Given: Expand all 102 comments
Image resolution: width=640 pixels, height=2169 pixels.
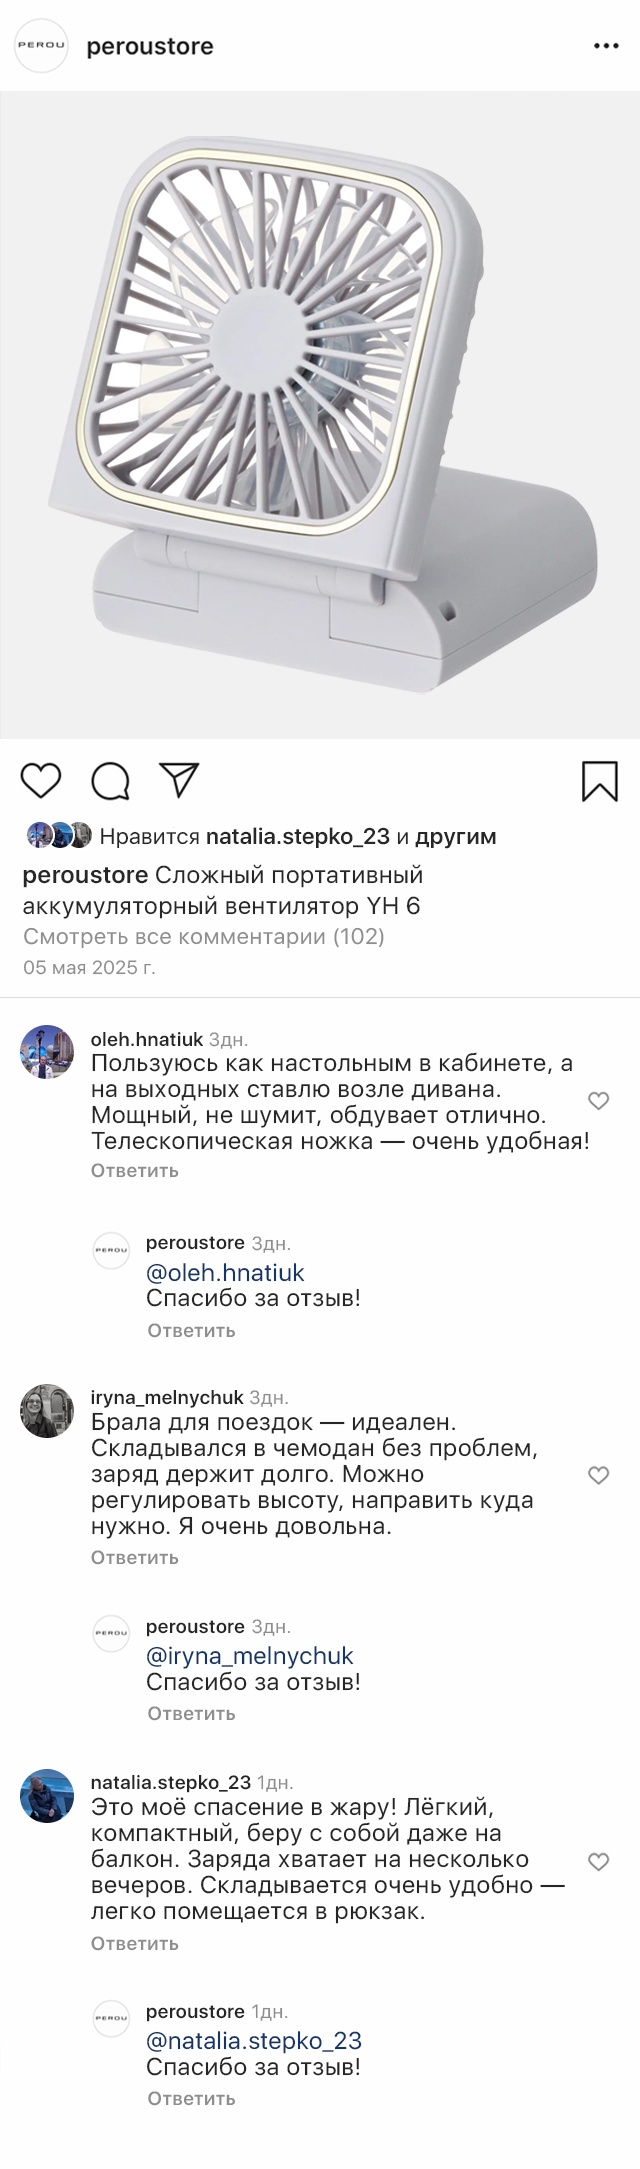Looking at the screenshot, I should click(x=203, y=936).
